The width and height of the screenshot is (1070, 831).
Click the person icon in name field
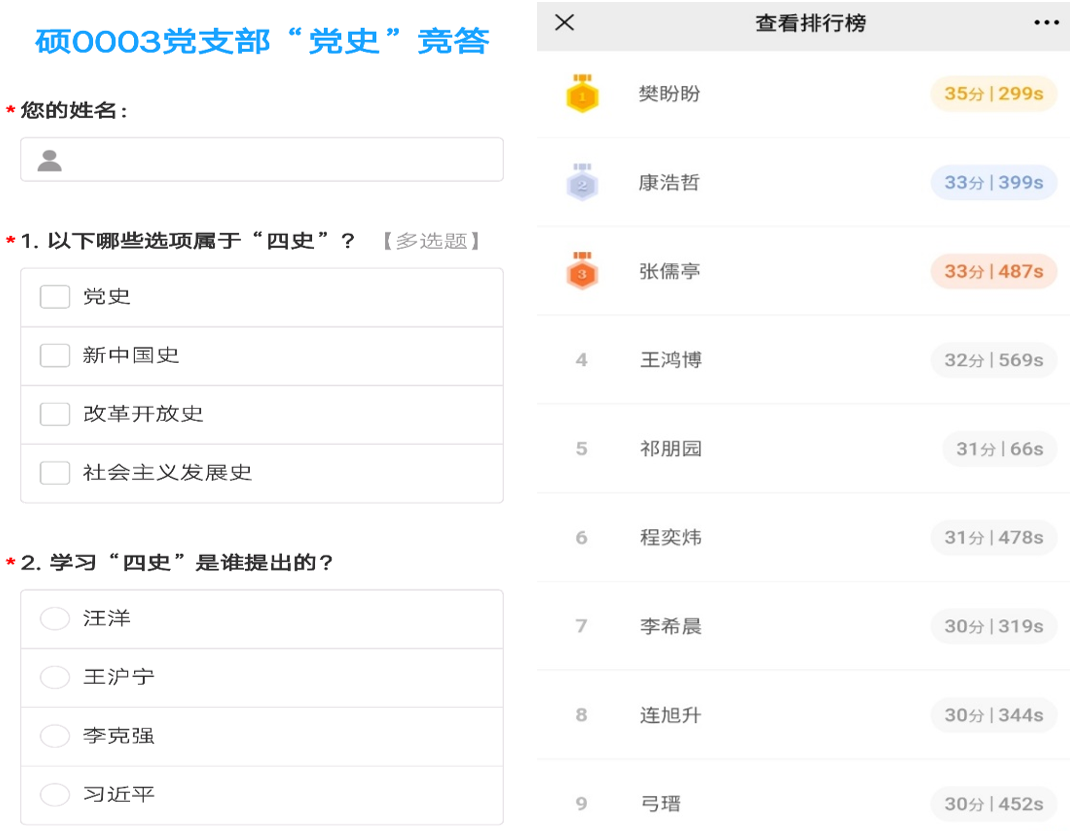point(50,160)
